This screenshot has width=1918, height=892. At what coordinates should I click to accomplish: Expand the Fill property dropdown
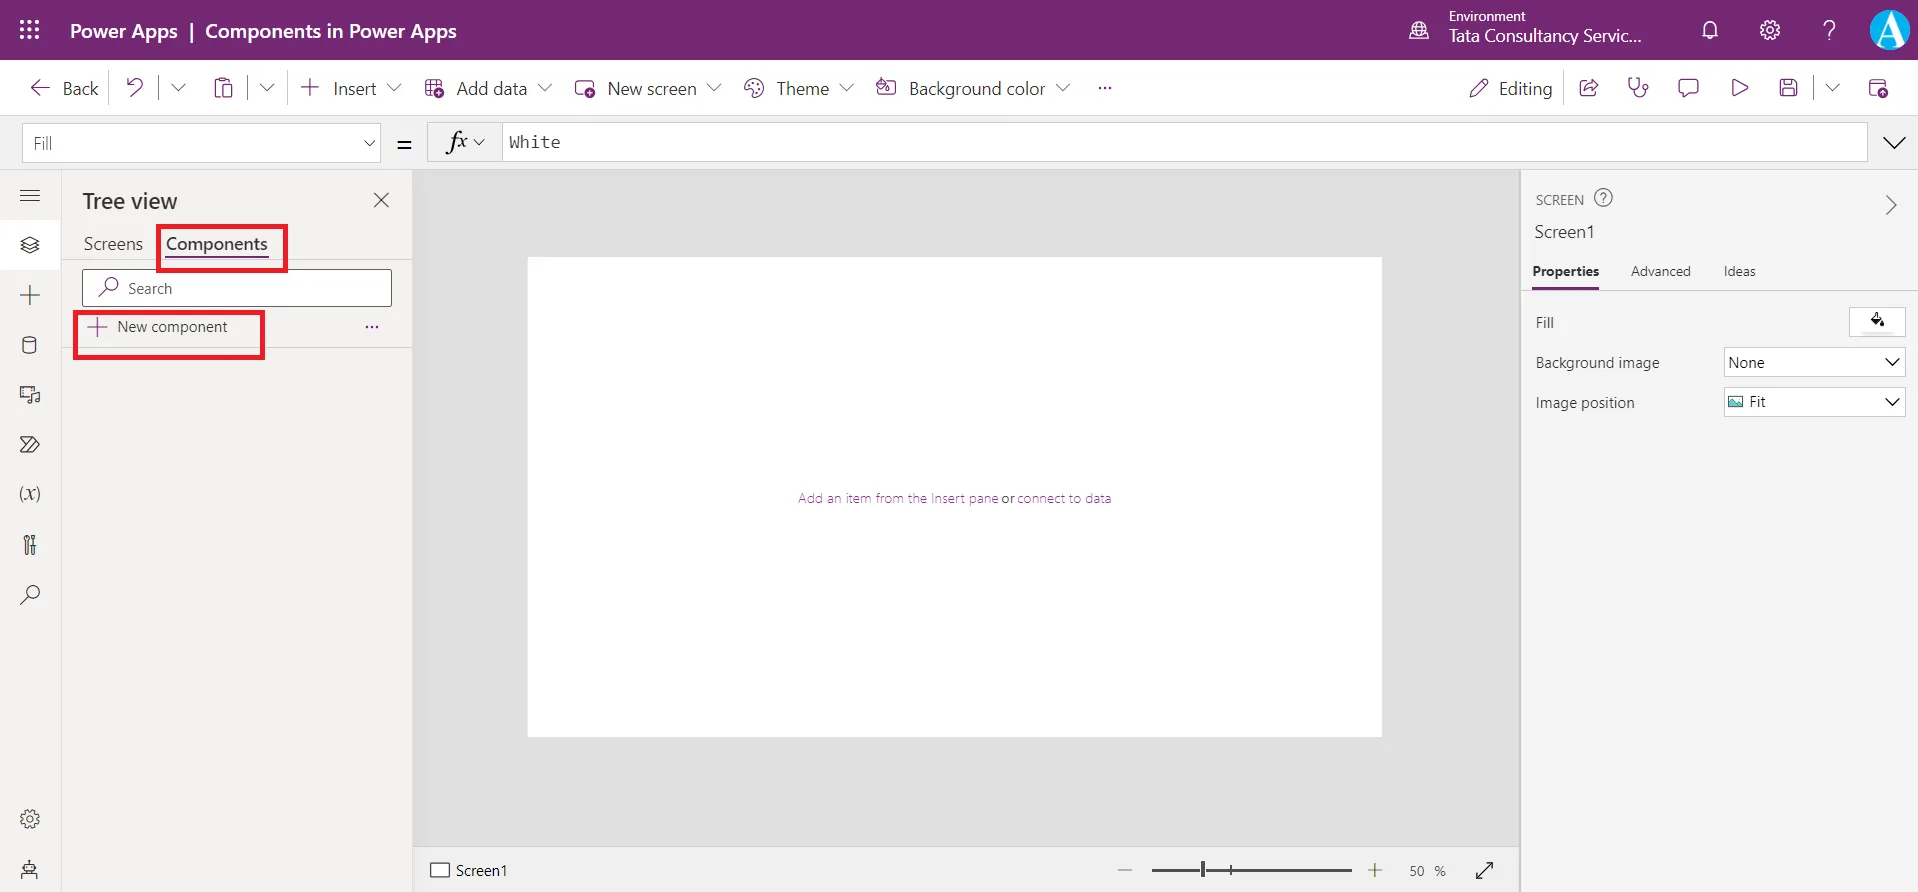click(369, 143)
